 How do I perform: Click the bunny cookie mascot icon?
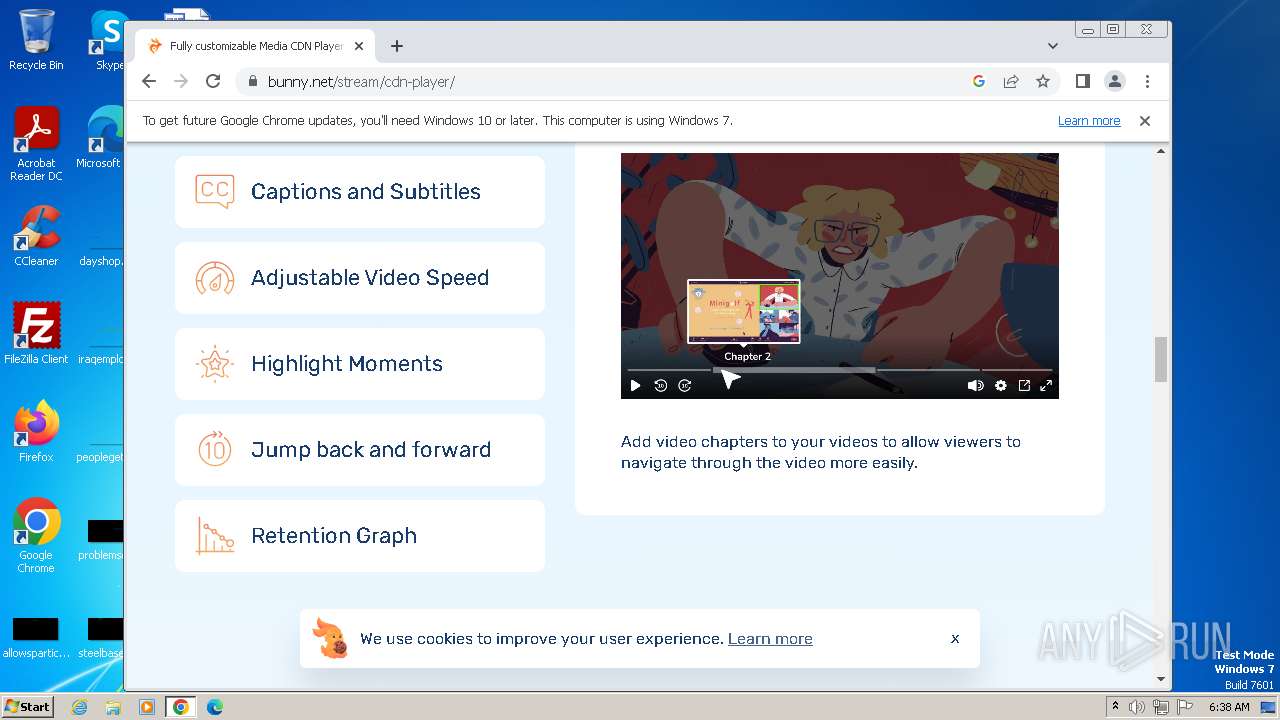click(x=331, y=639)
